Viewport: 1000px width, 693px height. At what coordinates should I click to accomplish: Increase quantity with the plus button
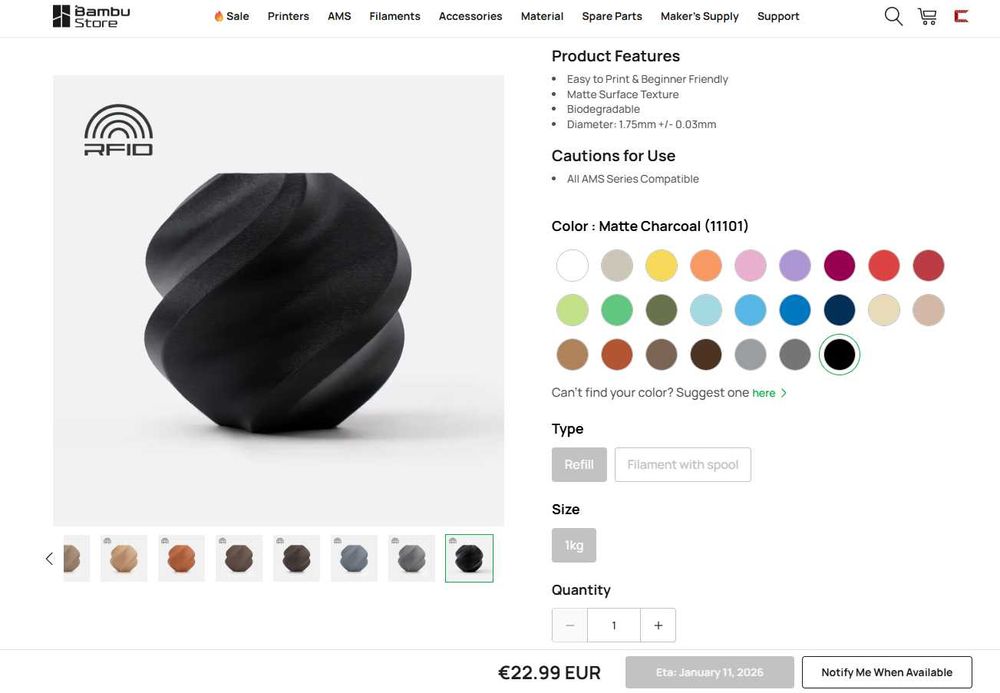(658, 625)
